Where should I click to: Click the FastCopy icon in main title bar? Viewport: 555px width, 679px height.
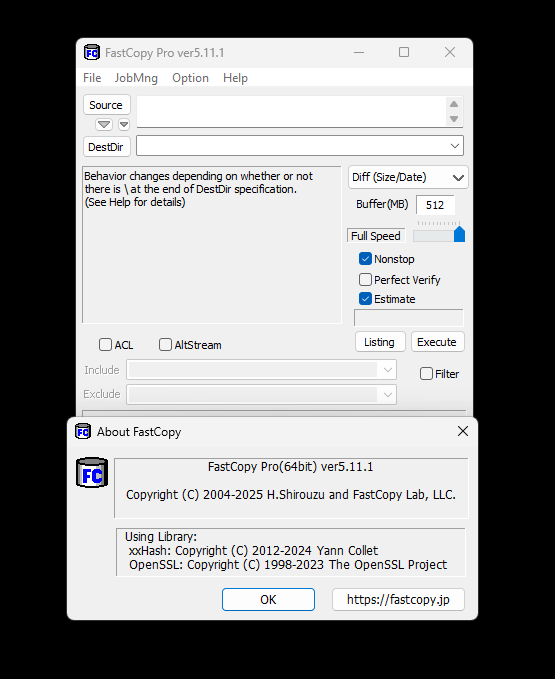coord(91,52)
